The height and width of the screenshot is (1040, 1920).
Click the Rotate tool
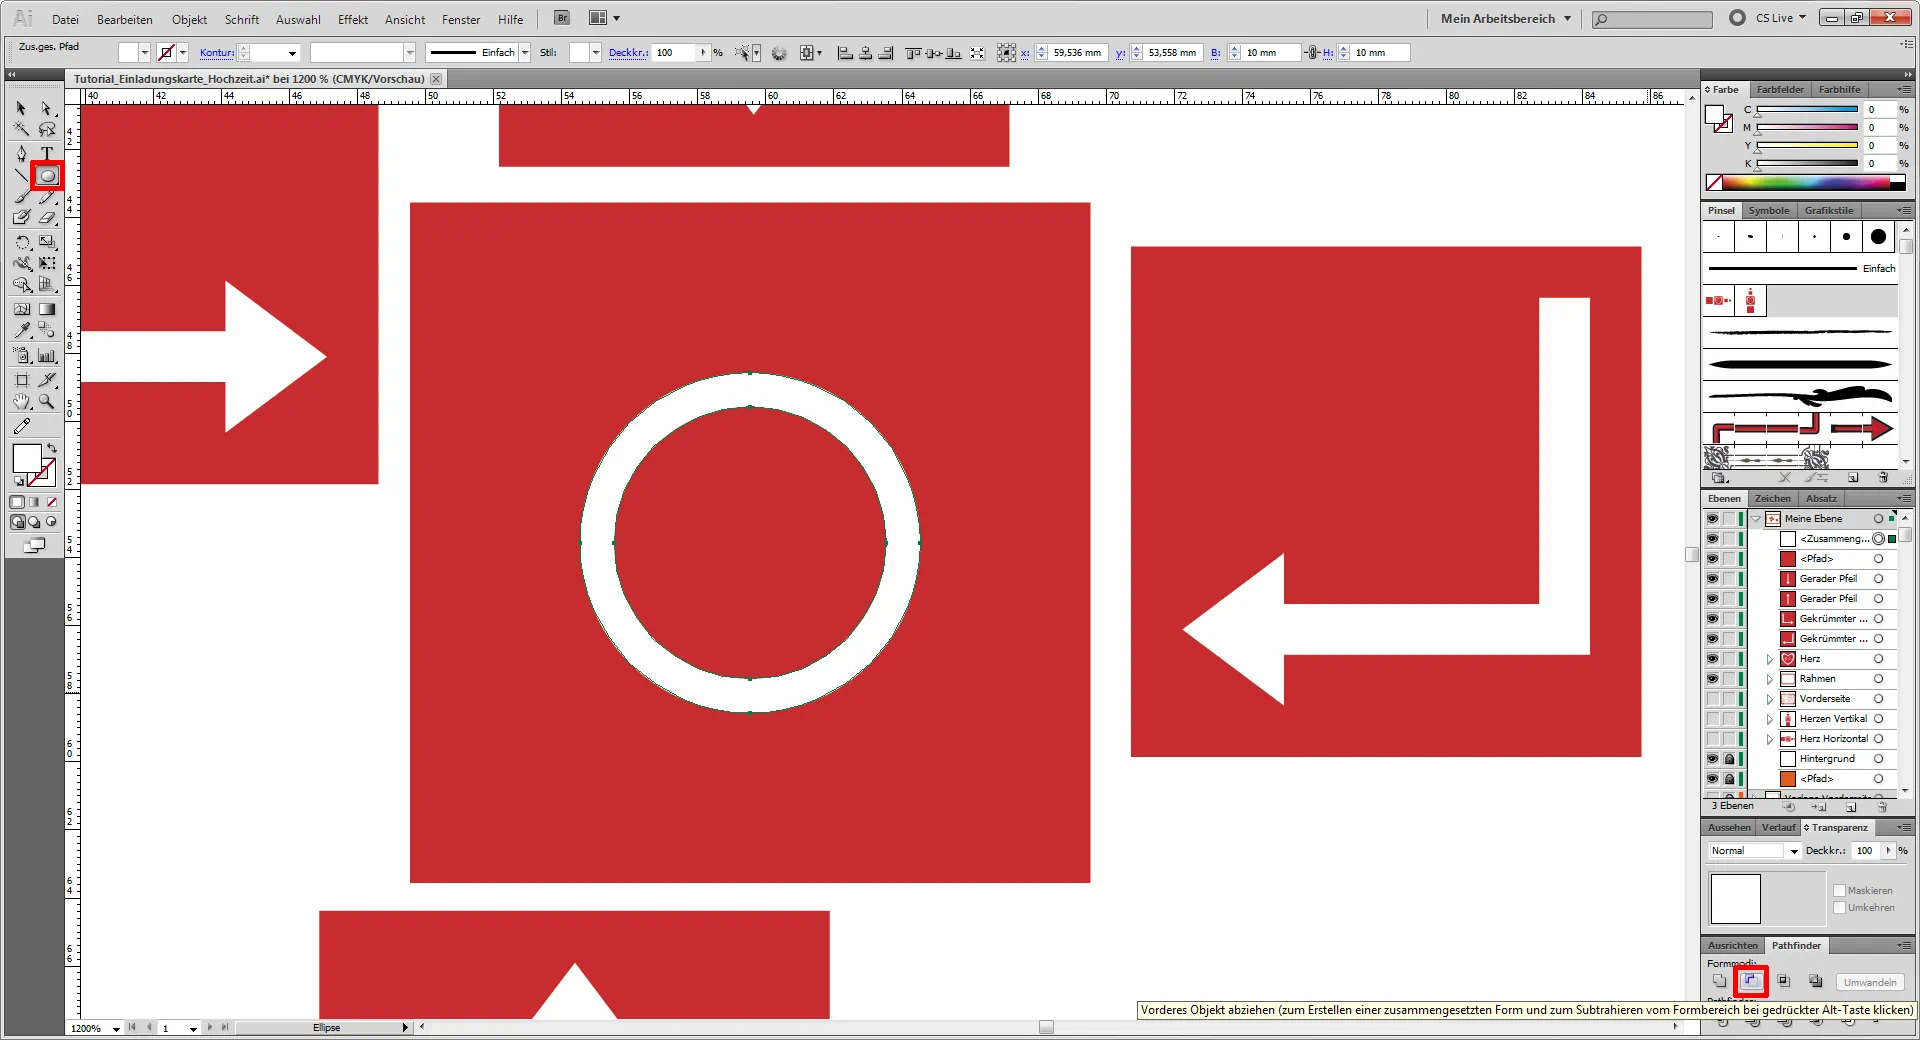[x=22, y=242]
